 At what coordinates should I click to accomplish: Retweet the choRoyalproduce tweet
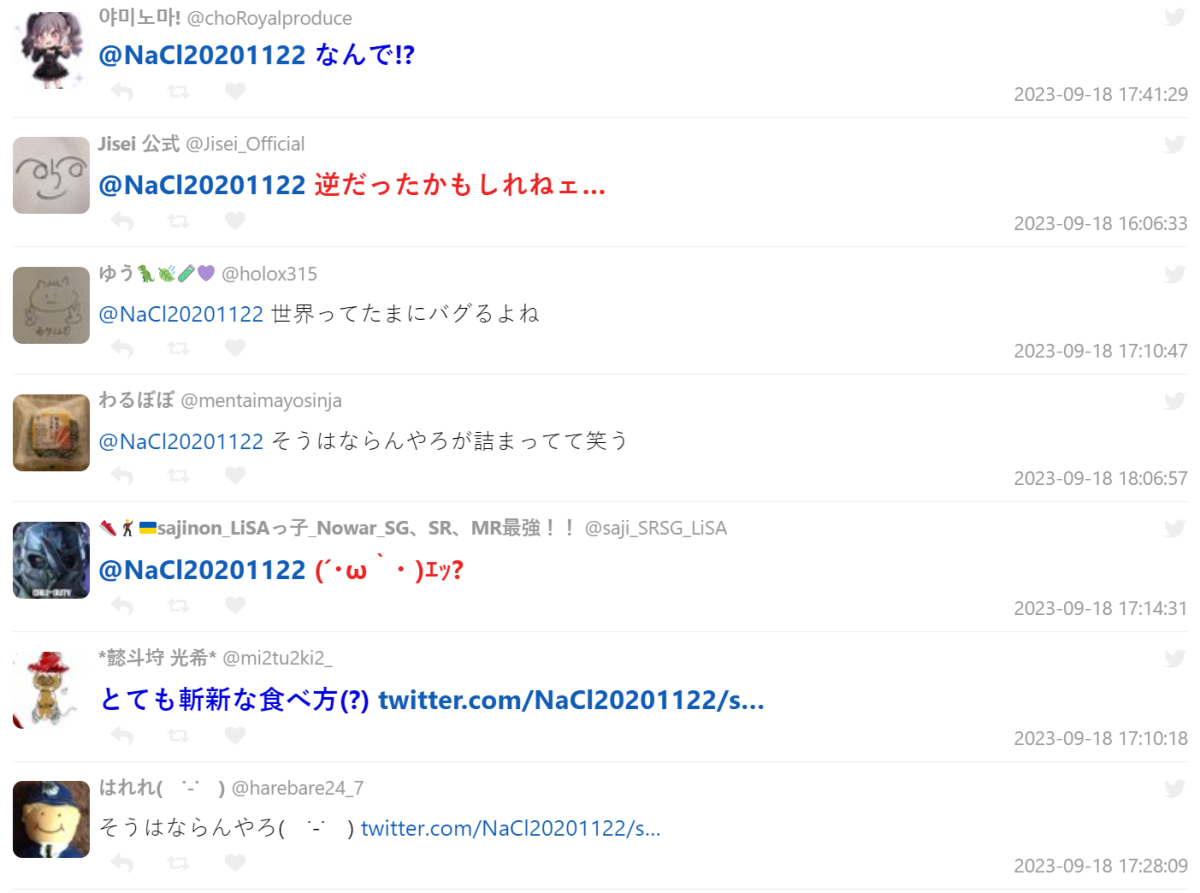[x=178, y=92]
